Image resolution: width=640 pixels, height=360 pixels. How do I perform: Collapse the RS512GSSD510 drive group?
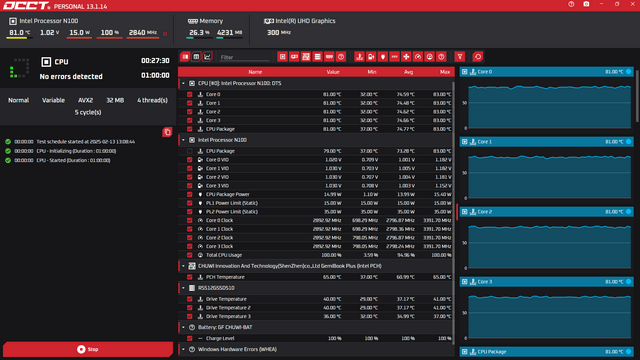coord(183,288)
